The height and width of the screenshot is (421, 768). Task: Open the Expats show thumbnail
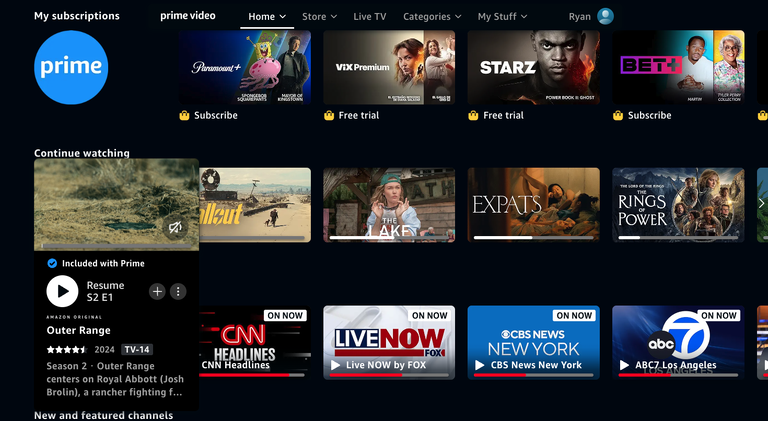point(534,205)
